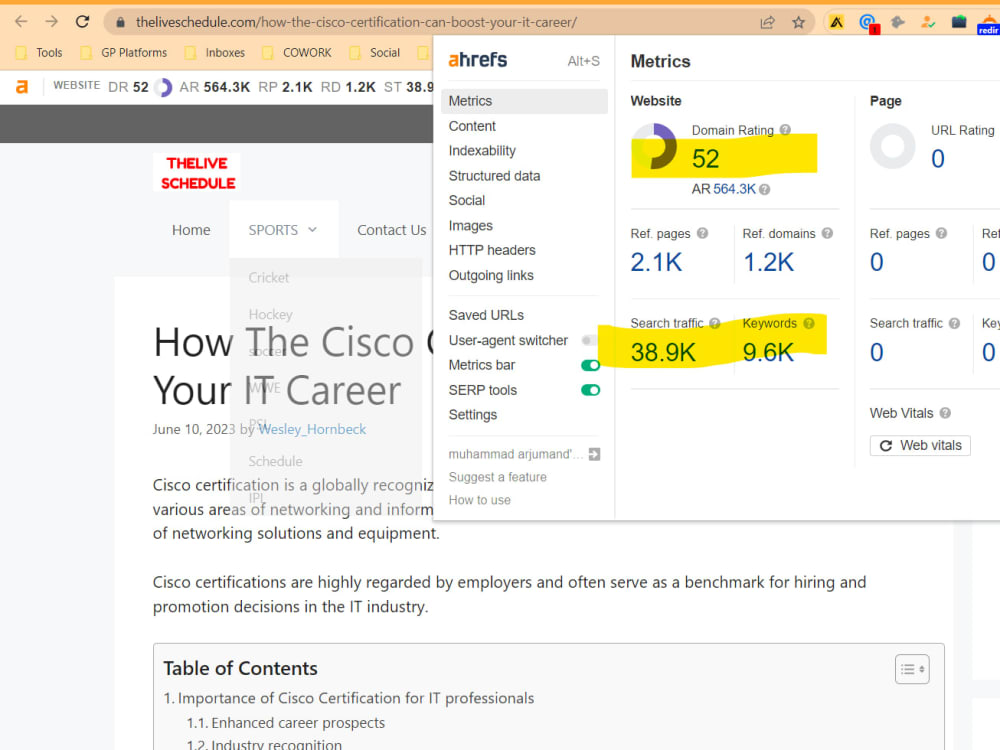Viewport: 1000px width, 750px height.
Task: Click the Web vitals button
Action: tap(920, 445)
